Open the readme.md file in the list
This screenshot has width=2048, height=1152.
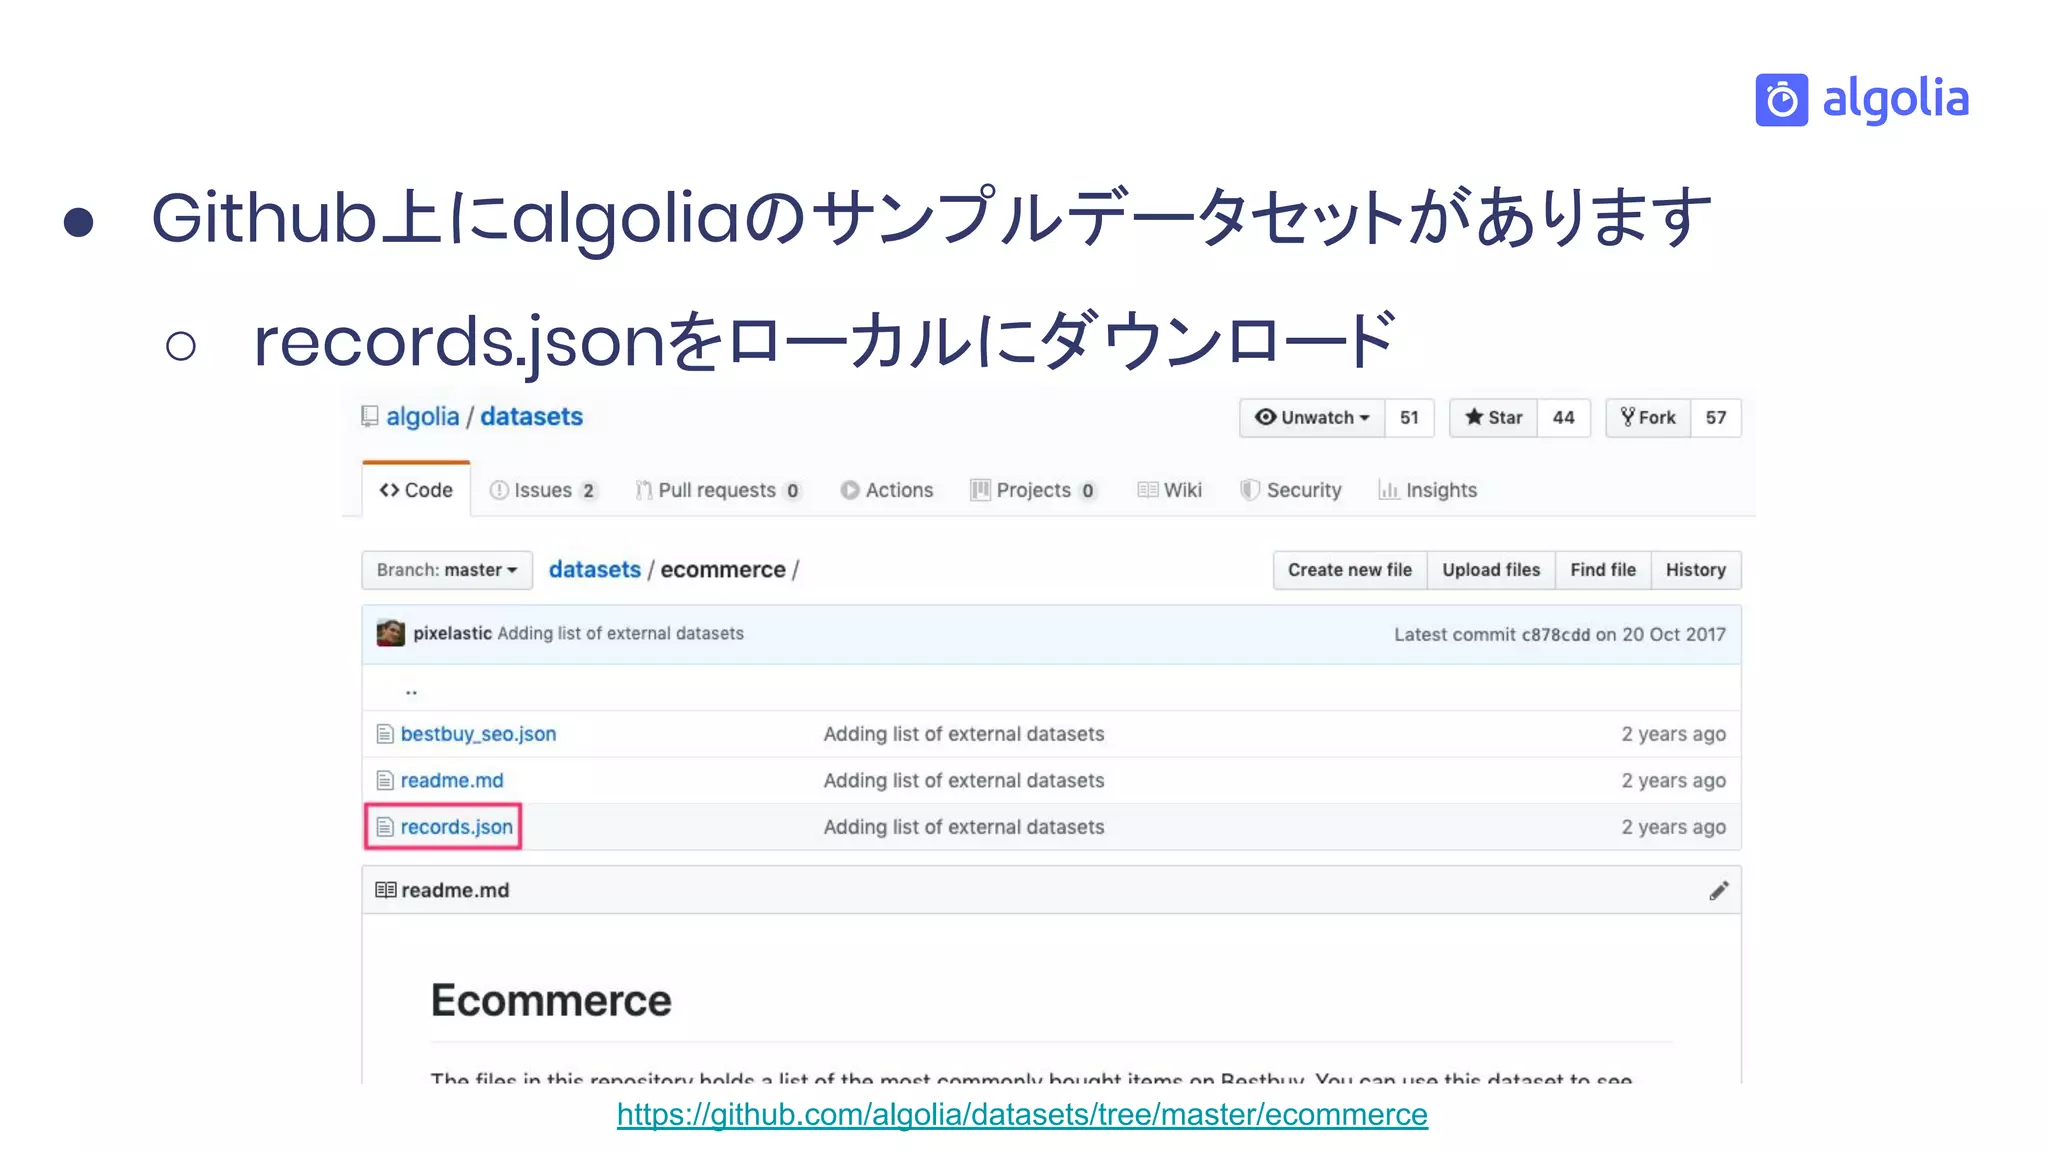coord(452,780)
